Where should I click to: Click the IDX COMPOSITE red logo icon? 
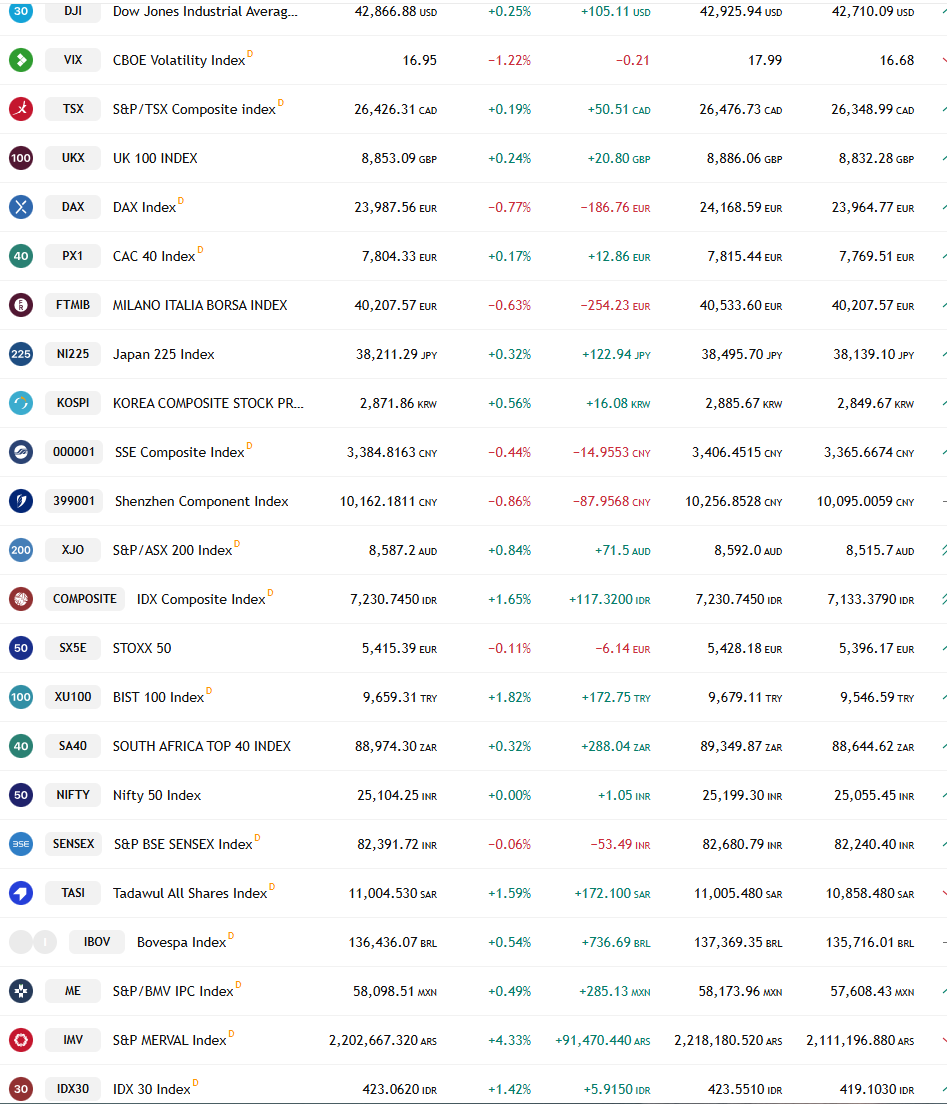coord(21,599)
